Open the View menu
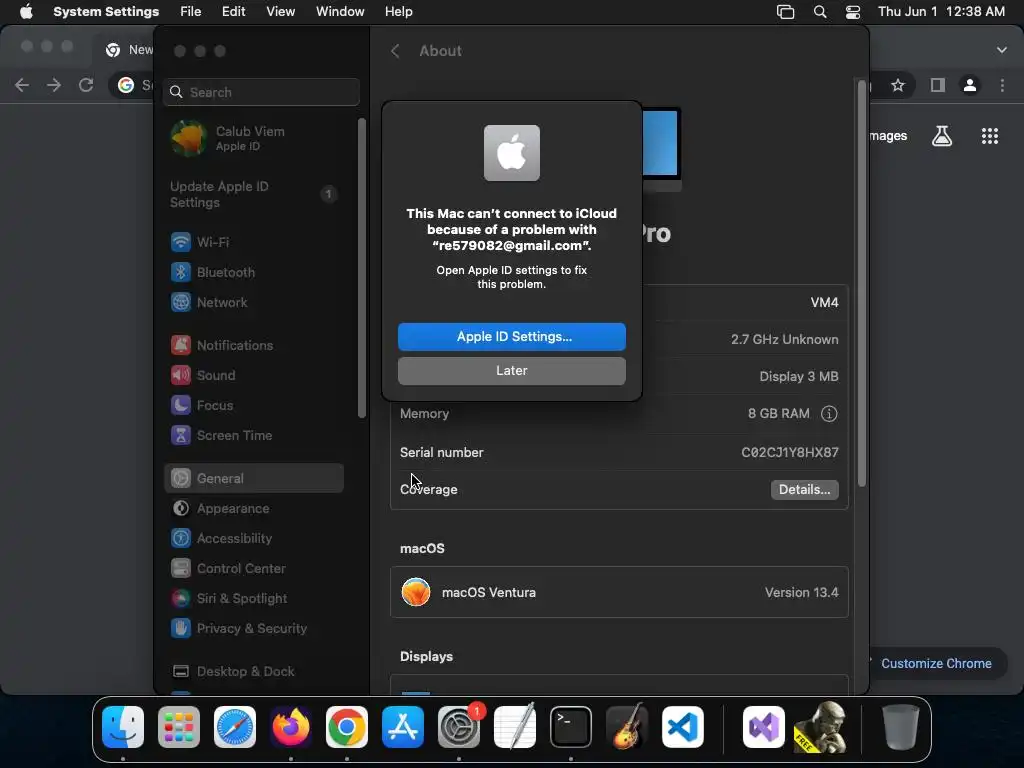The width and height of the screenshot is (1024, 768). pyautogui.click(x=280, y=12)
